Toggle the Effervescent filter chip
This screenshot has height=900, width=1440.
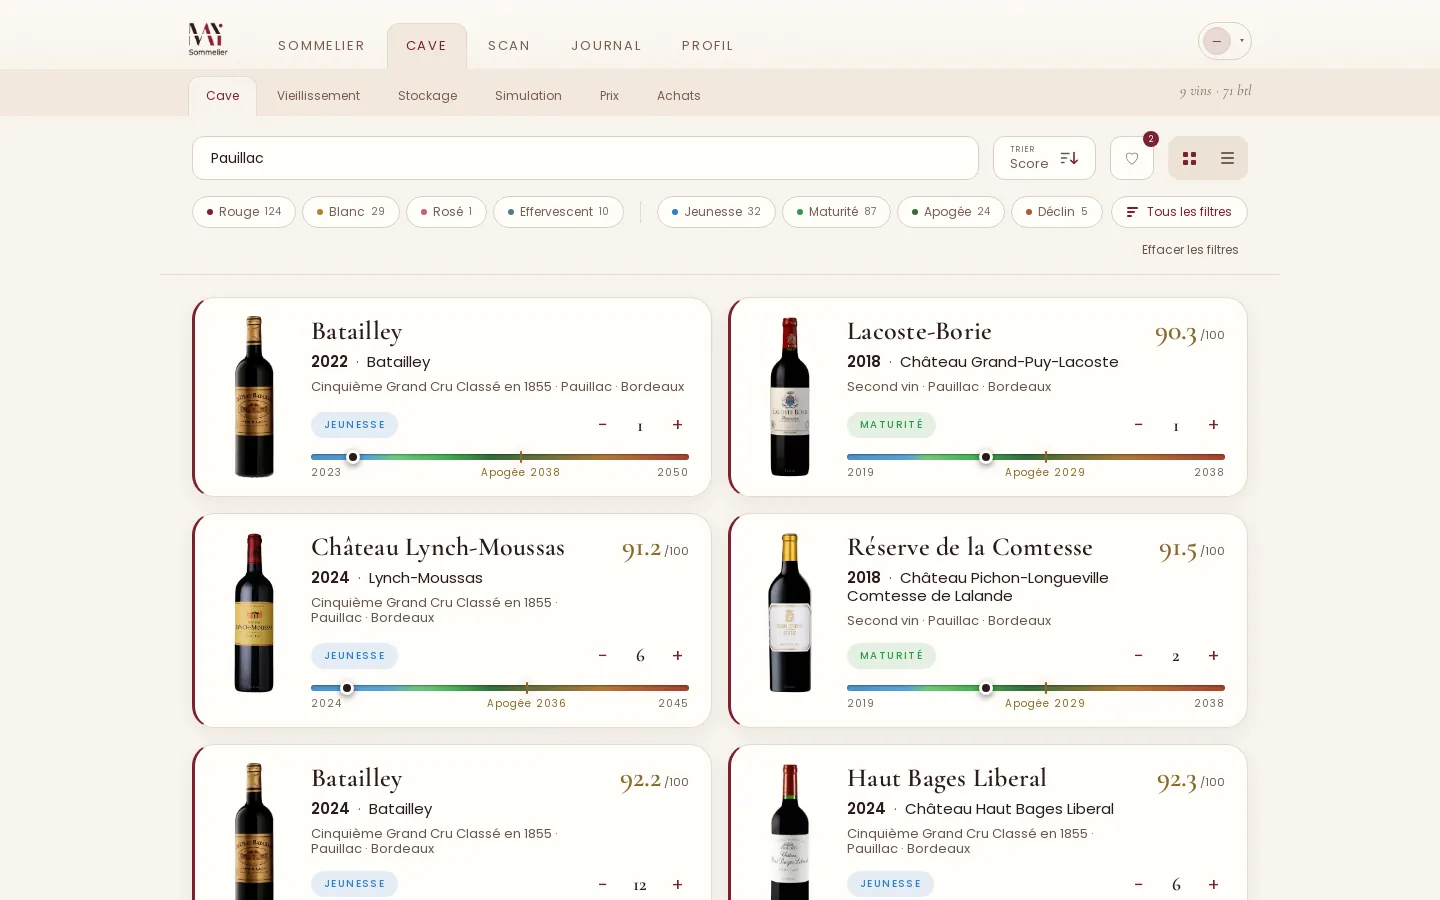pyautogui.click(x=558, y=212)
